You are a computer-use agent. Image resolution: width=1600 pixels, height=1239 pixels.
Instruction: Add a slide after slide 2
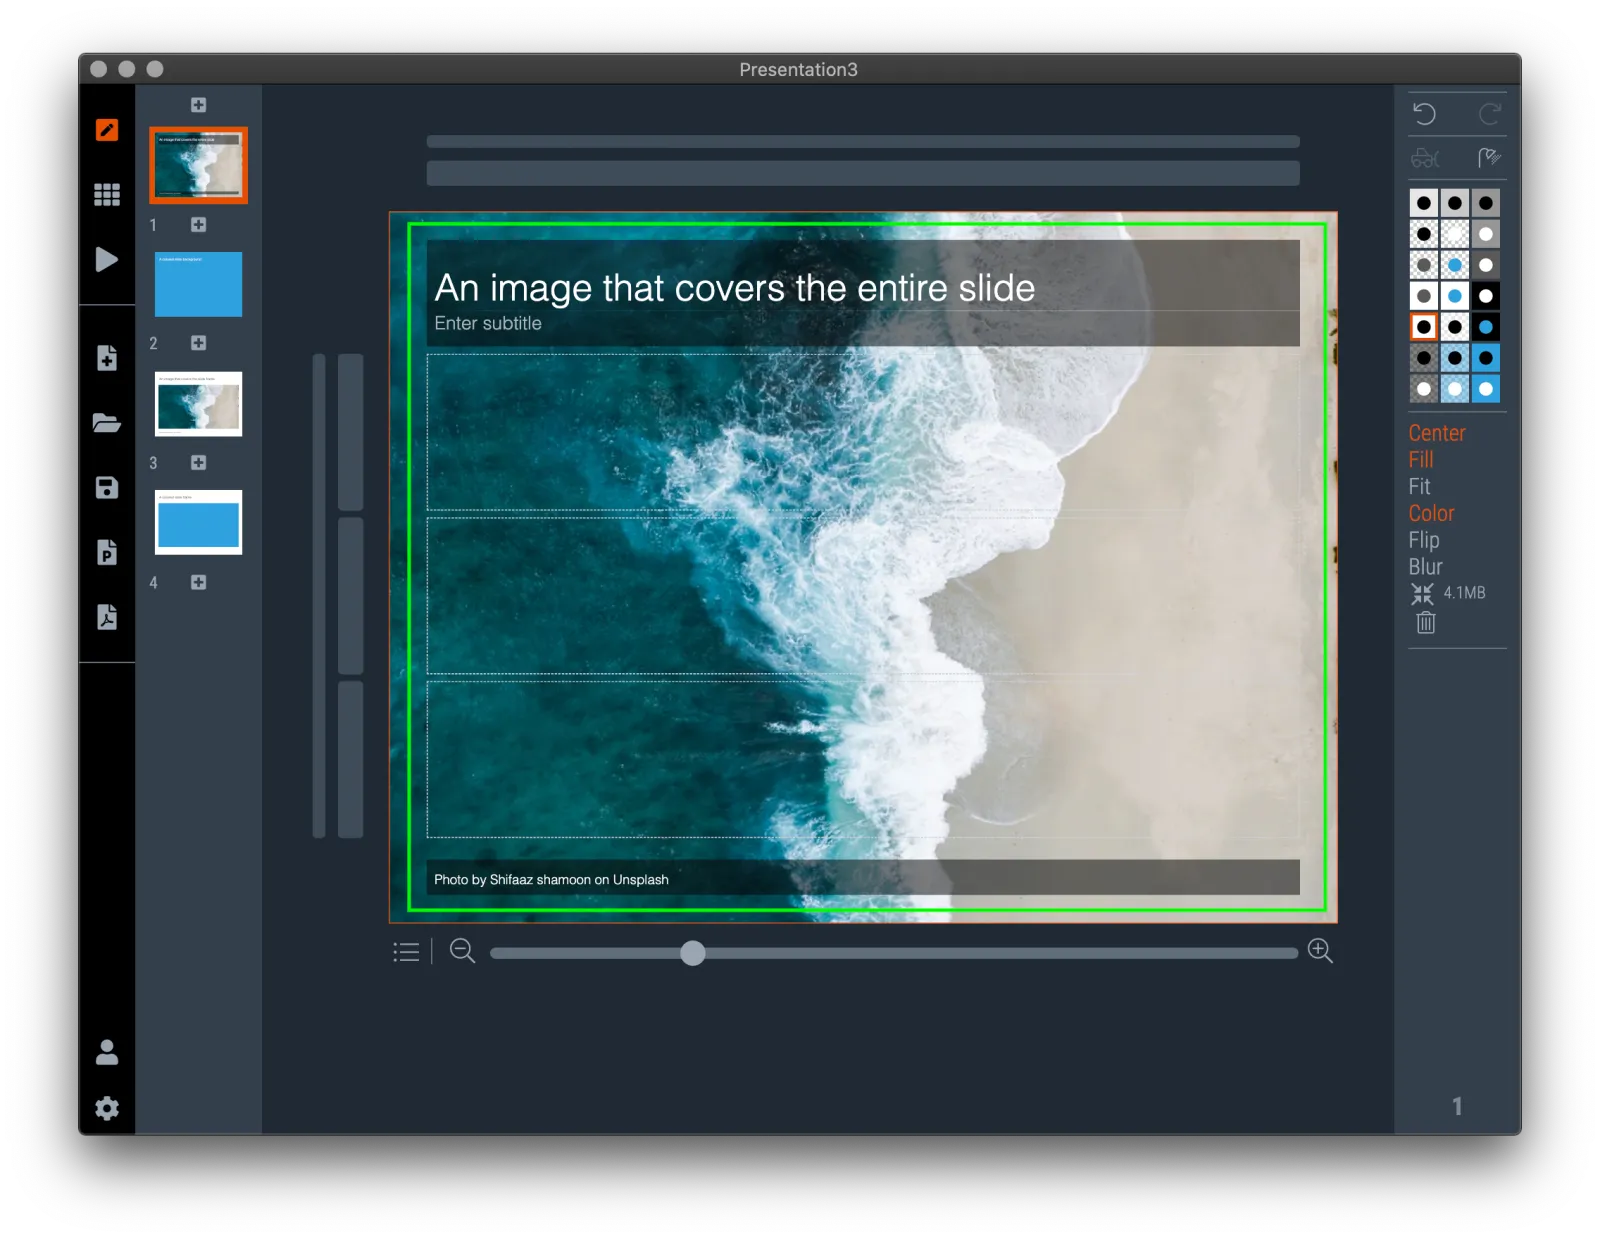(x=199, y=343)
